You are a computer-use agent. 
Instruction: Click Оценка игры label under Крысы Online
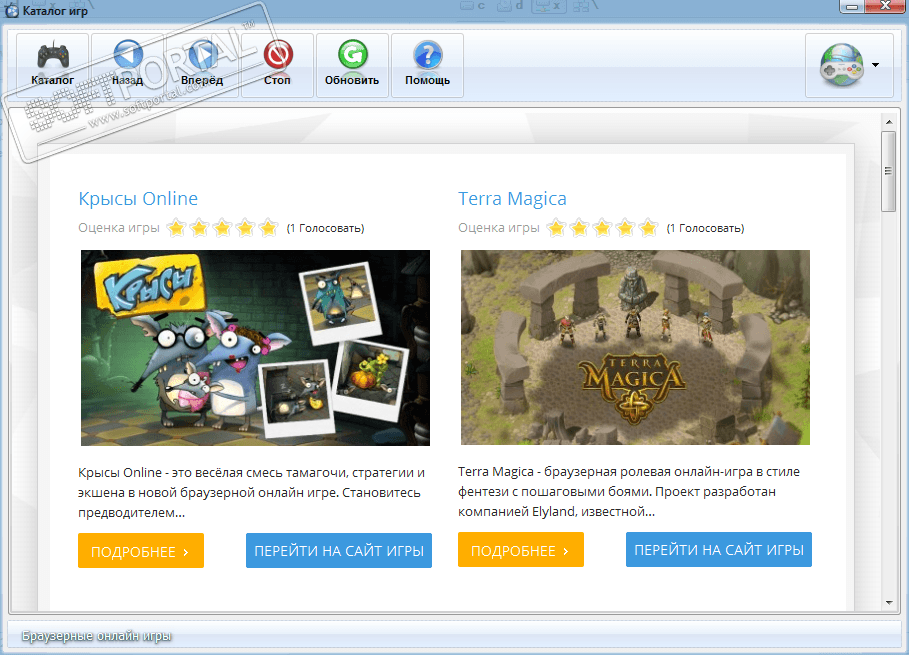tap(119, 228)
